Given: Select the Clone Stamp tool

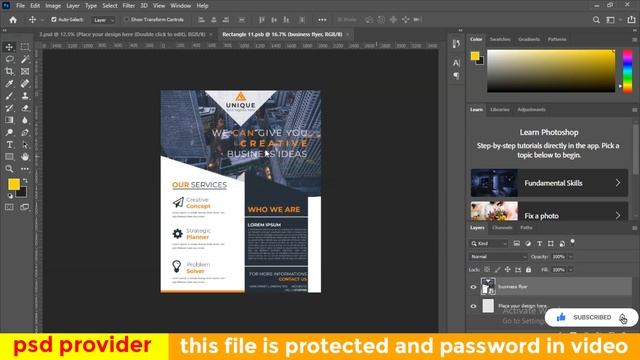Looking at the screenshot, I should coord(25,96).
